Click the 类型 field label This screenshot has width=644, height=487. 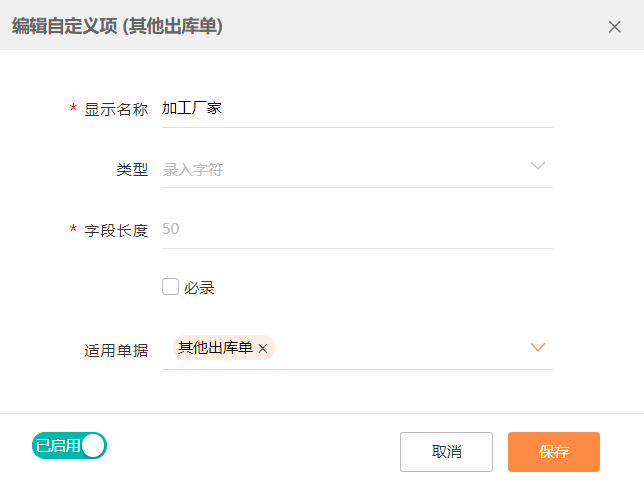pos(132,170)
